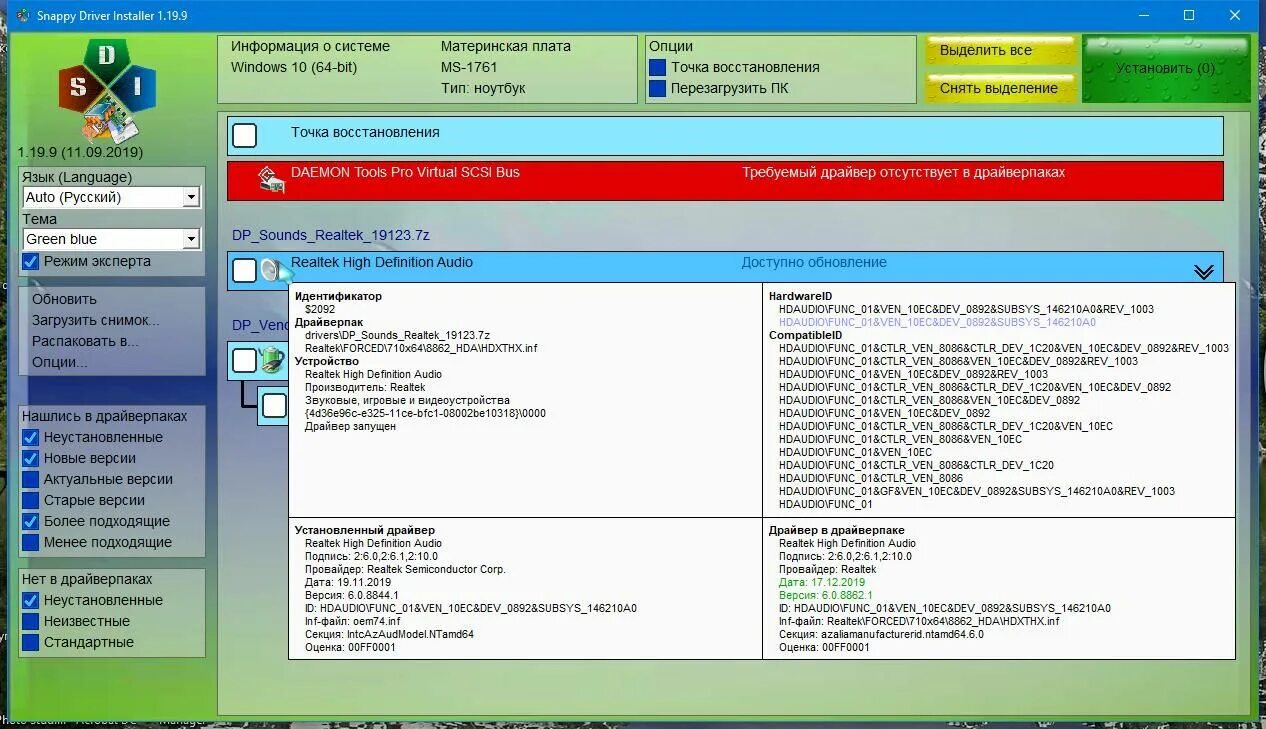The height and width of the screenshot is (729, 1266).
Task: Click the green chip device icon
Action: pos(272,360)
